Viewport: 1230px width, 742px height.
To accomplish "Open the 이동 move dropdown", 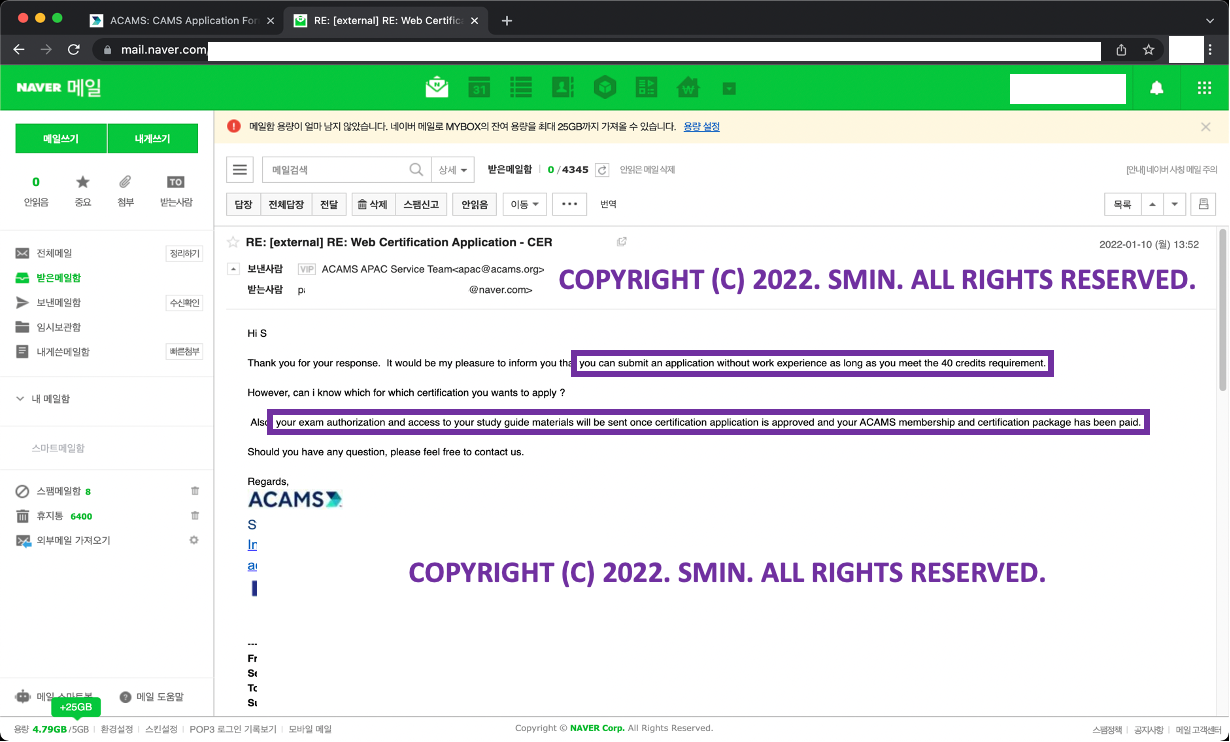I will point(524,204).
